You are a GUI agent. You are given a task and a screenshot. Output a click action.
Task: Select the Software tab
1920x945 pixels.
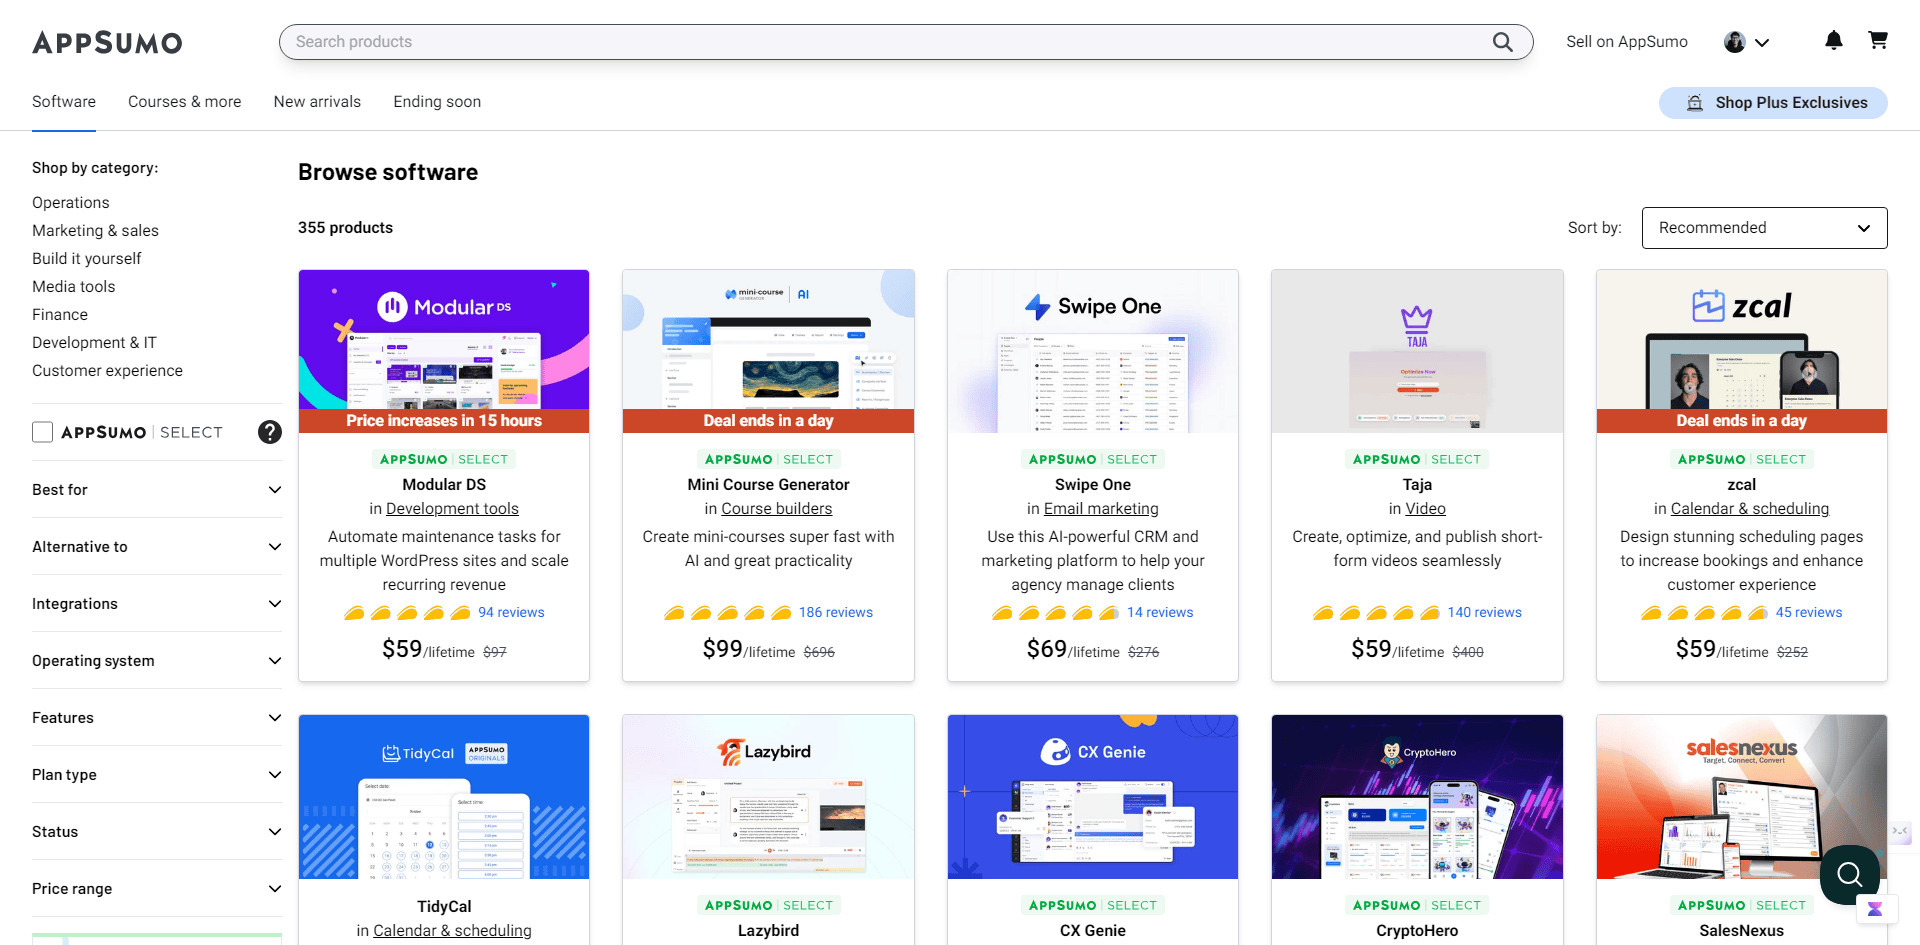tap(64, 102)
